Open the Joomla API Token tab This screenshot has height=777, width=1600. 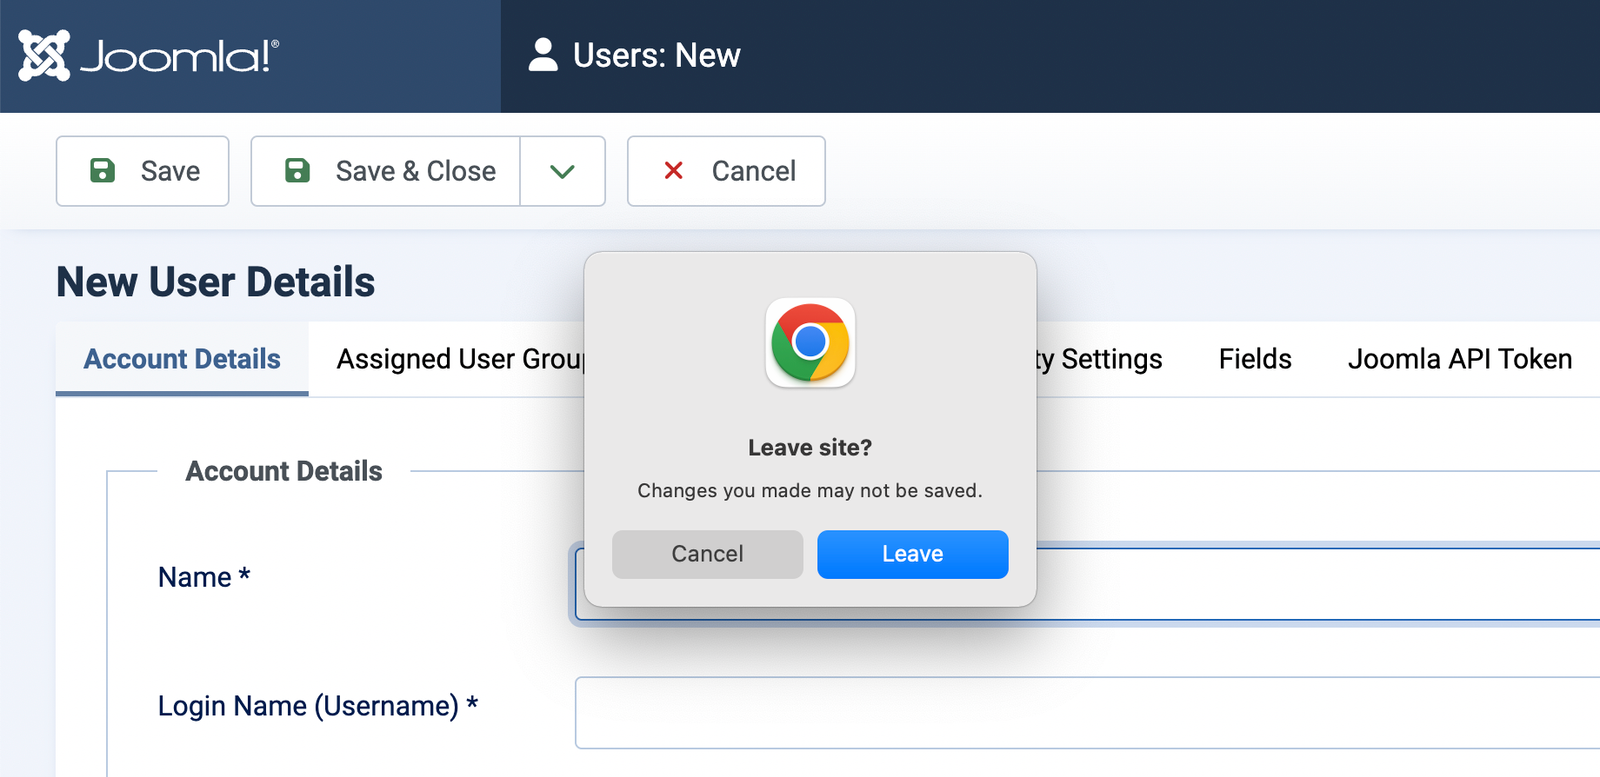[1459, 359]
